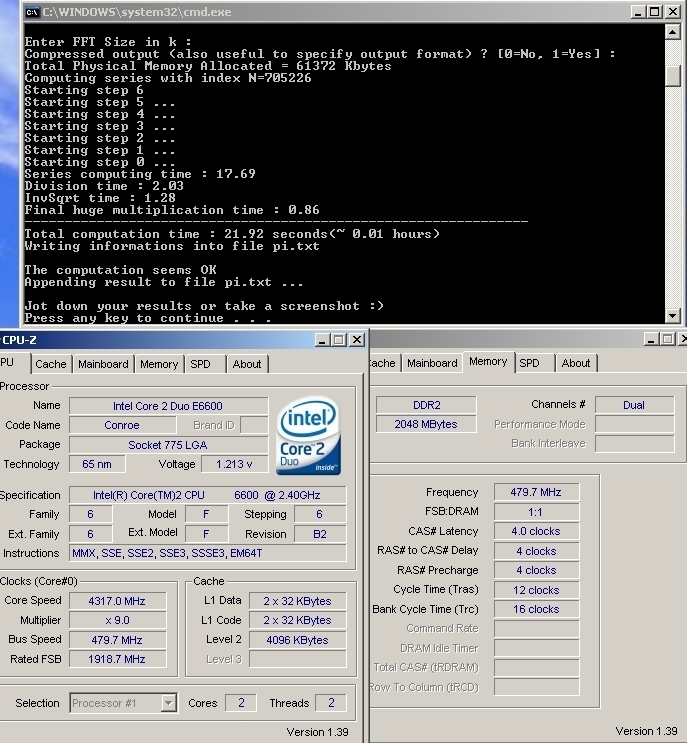The height and width of the screenshot is (743, 687).
Task: Click the Rated FSB value 1918.7 MHz
Action: [x=118, y=659]
